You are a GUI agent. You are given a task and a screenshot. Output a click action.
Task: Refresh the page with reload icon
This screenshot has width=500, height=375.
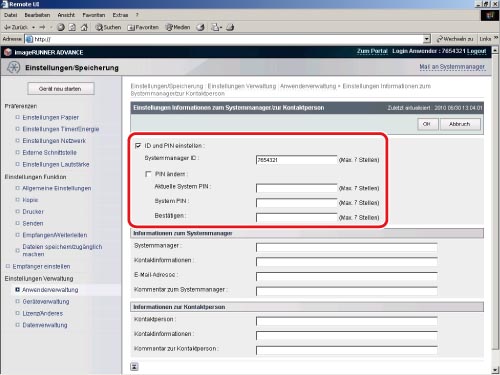pyautogui.click(x=72, y=27)
